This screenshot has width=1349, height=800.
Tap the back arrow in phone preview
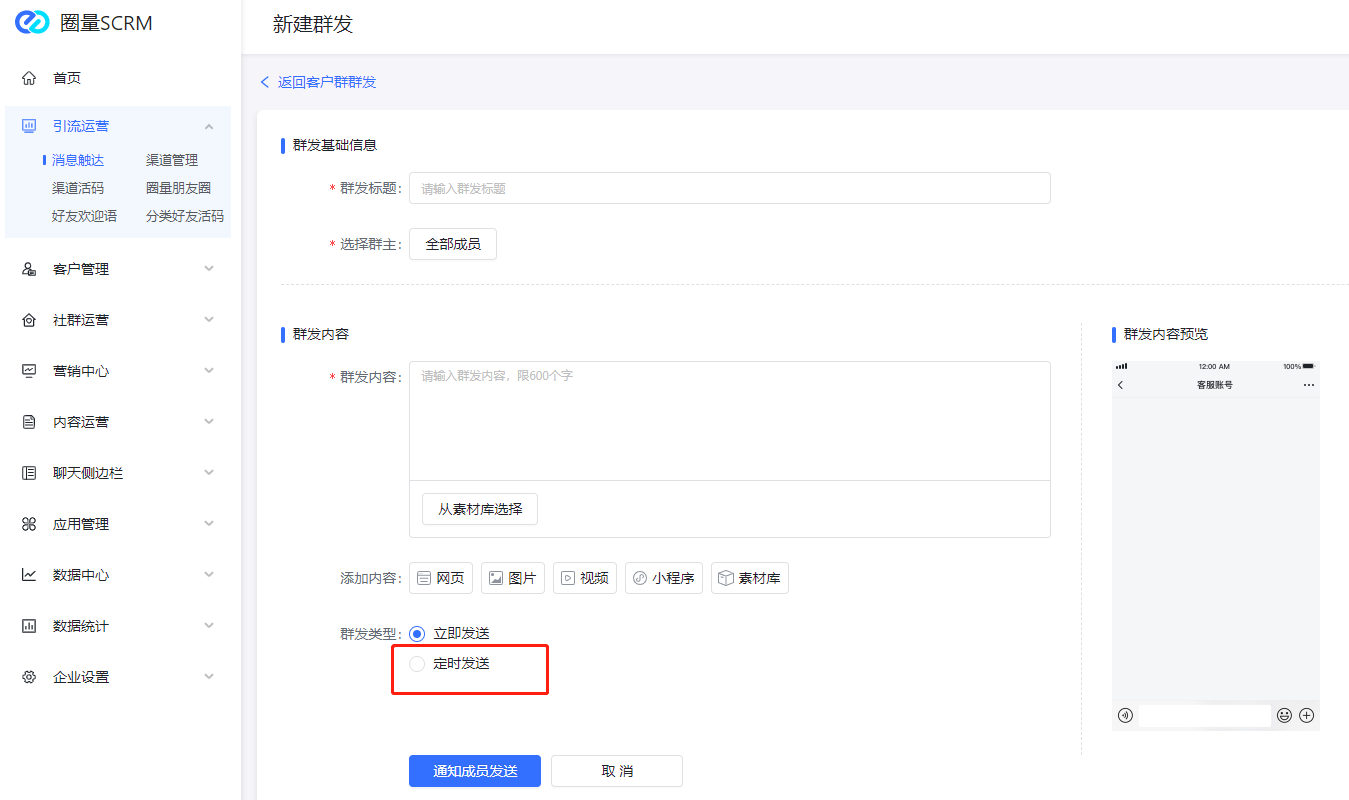(x=1121, y=385)
